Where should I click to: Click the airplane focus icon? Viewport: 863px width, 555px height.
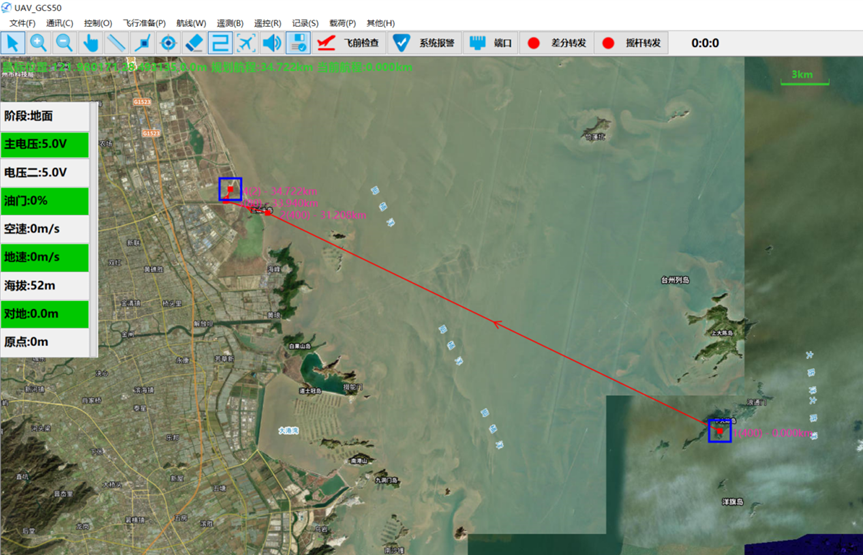(247, 43)
